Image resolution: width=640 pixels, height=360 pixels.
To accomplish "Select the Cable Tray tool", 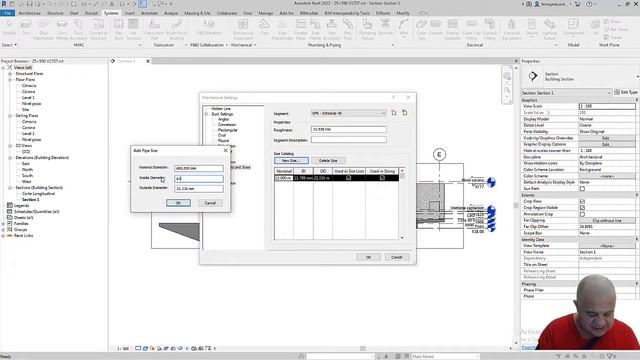I will click(x=421, y=29).
